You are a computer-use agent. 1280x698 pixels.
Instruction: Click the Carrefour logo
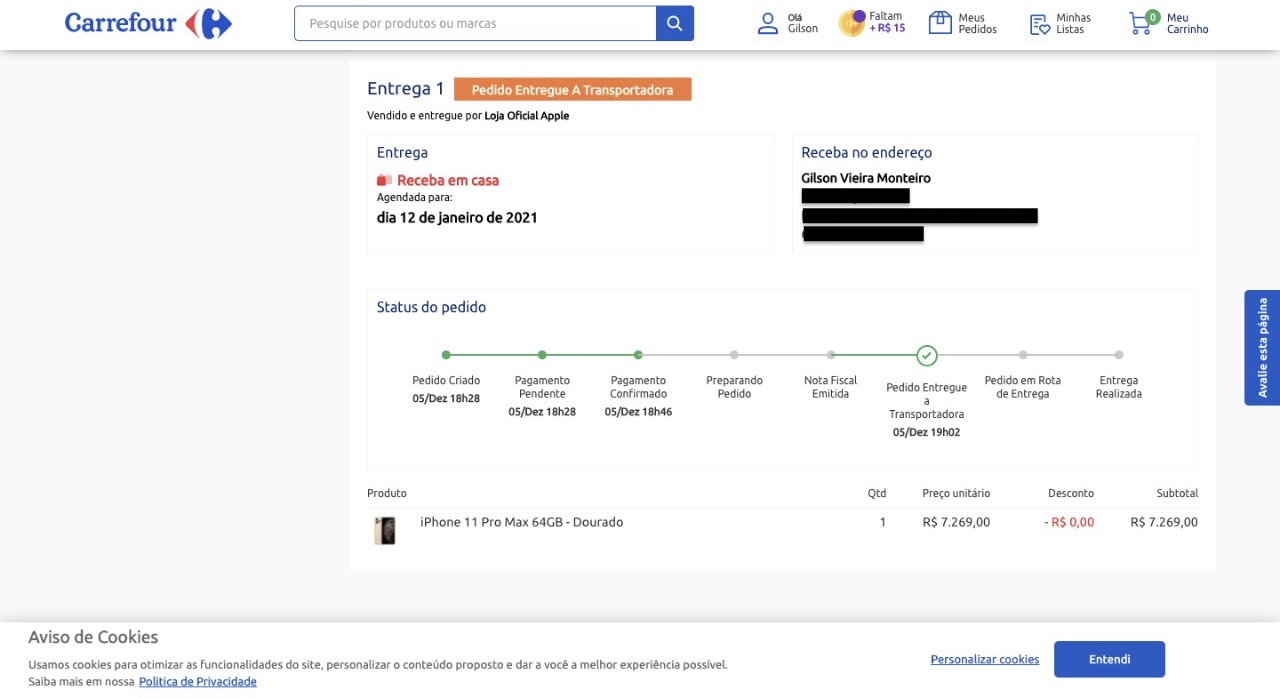coord(148,24)
